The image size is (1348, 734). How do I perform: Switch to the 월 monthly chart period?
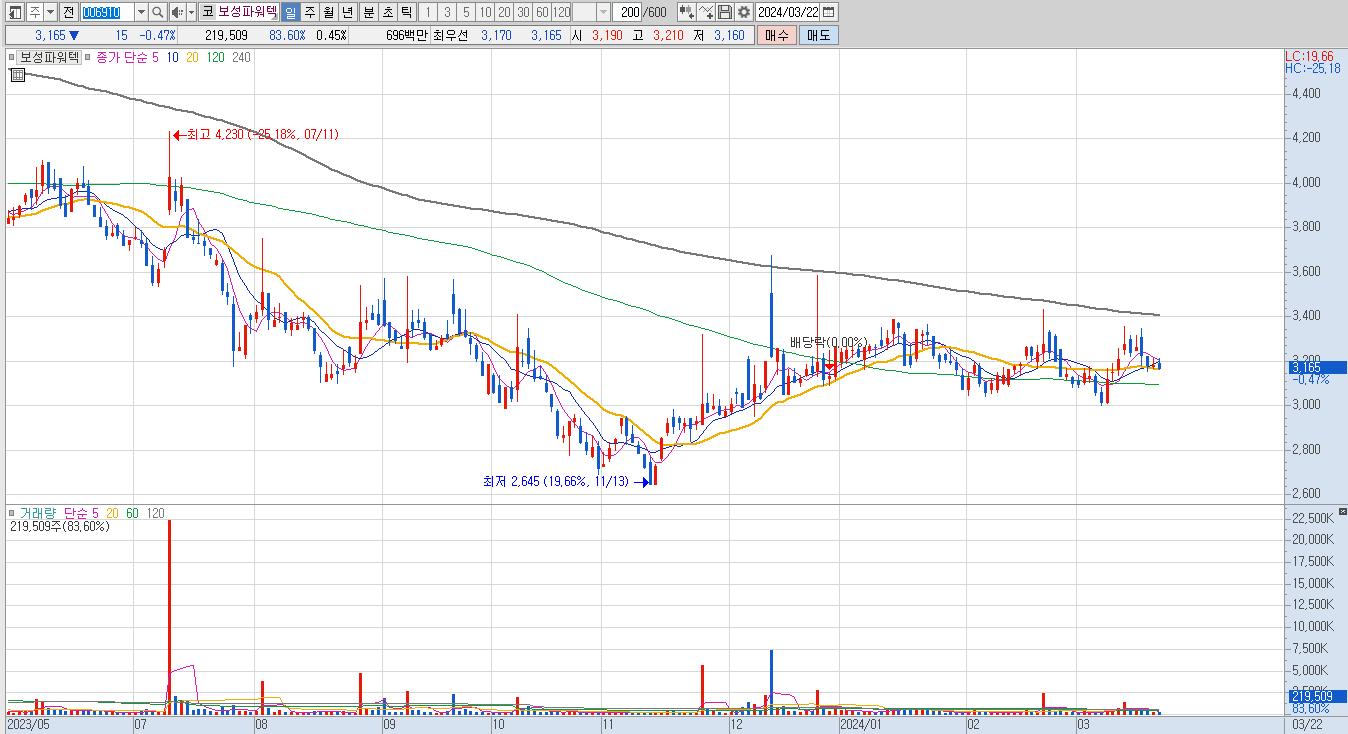click(x=328, y=12)
